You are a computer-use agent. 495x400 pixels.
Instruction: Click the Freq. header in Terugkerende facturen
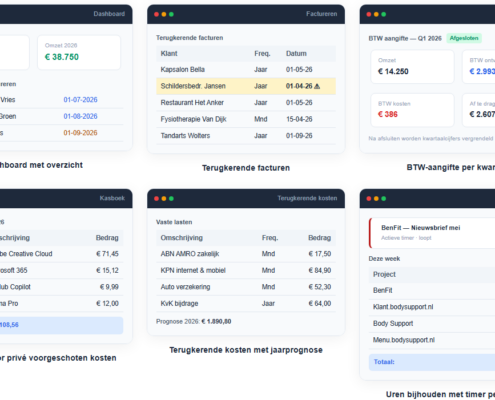[x=262, y=54]
